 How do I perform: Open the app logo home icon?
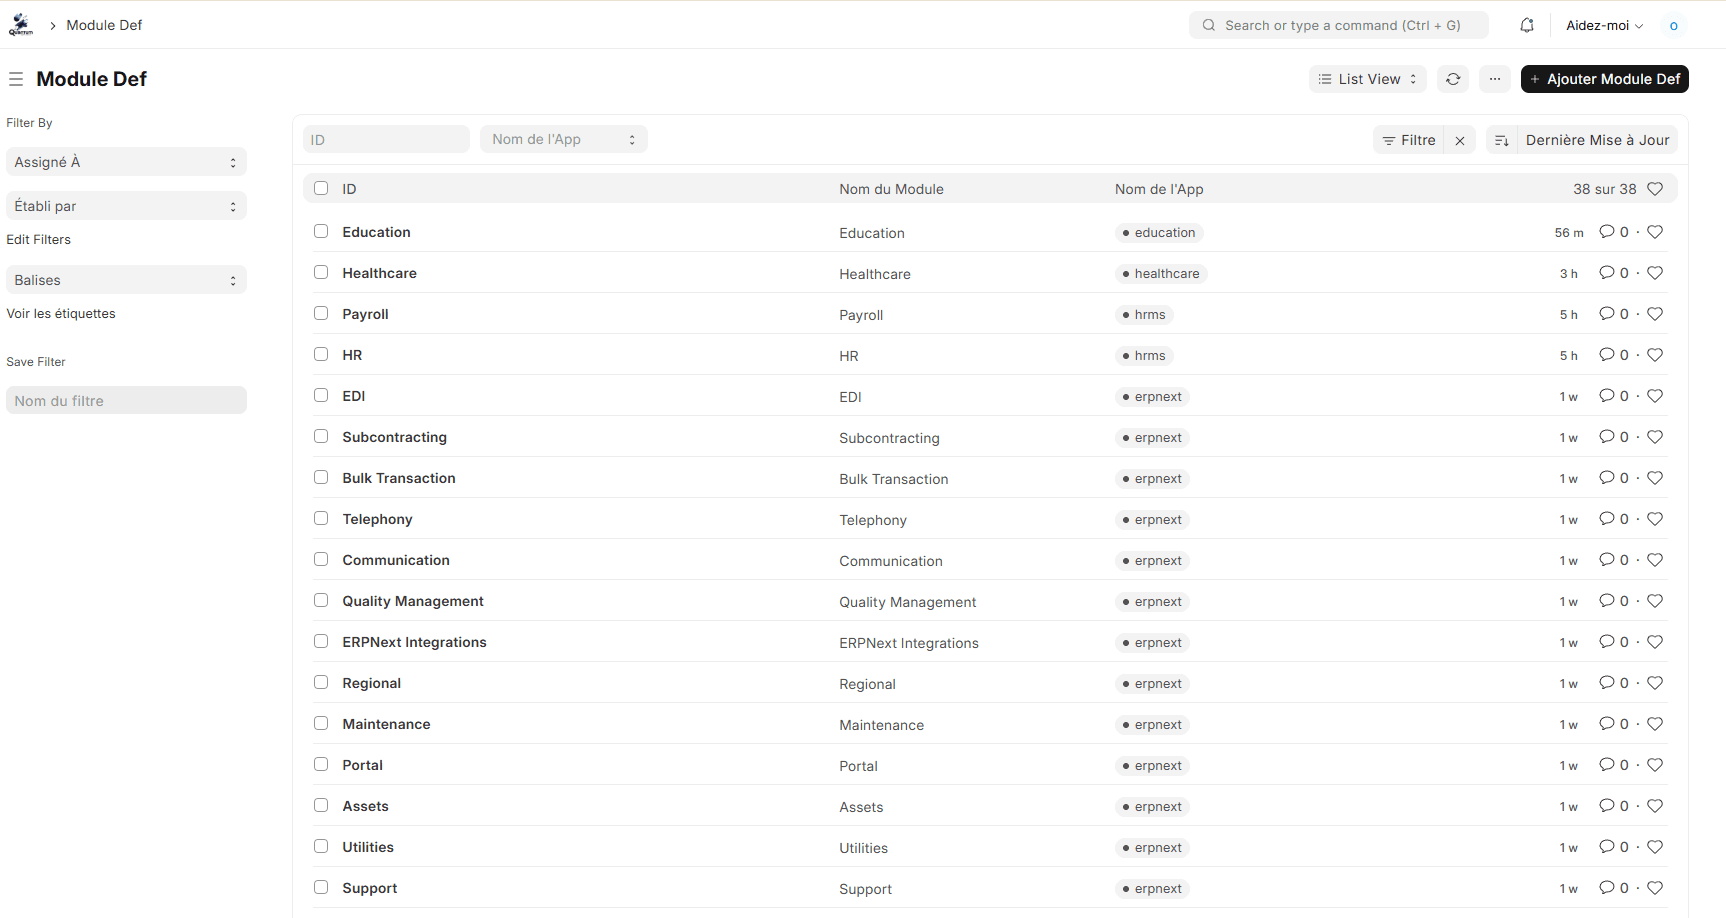21,25
